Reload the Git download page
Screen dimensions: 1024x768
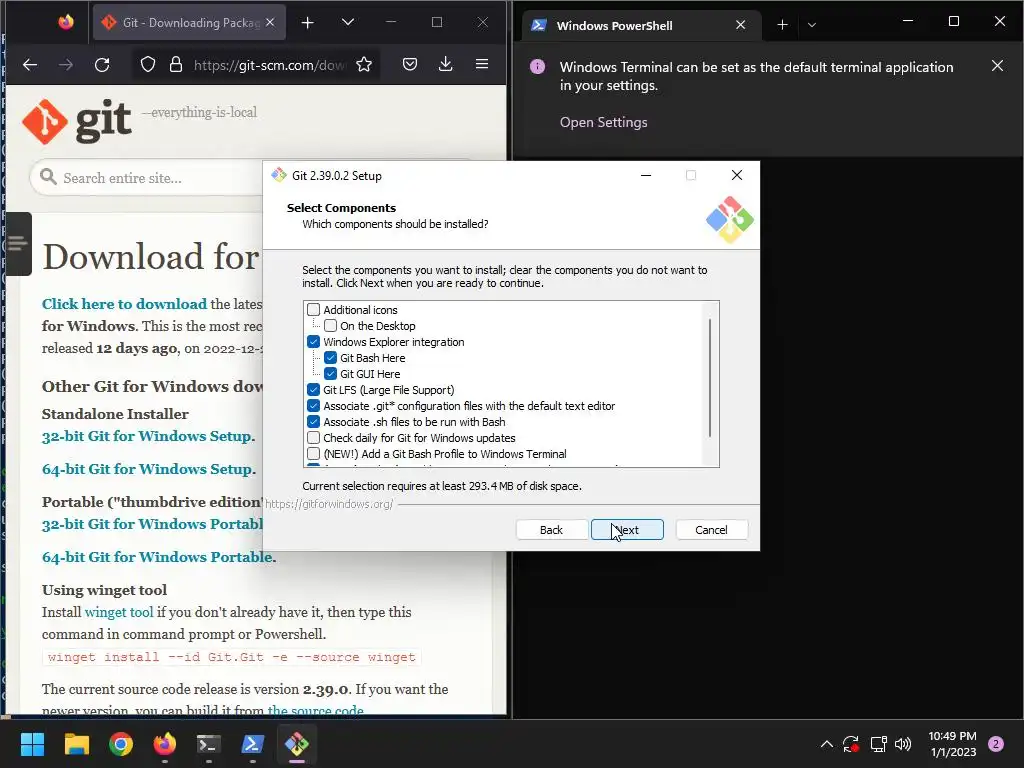[102, 64]
